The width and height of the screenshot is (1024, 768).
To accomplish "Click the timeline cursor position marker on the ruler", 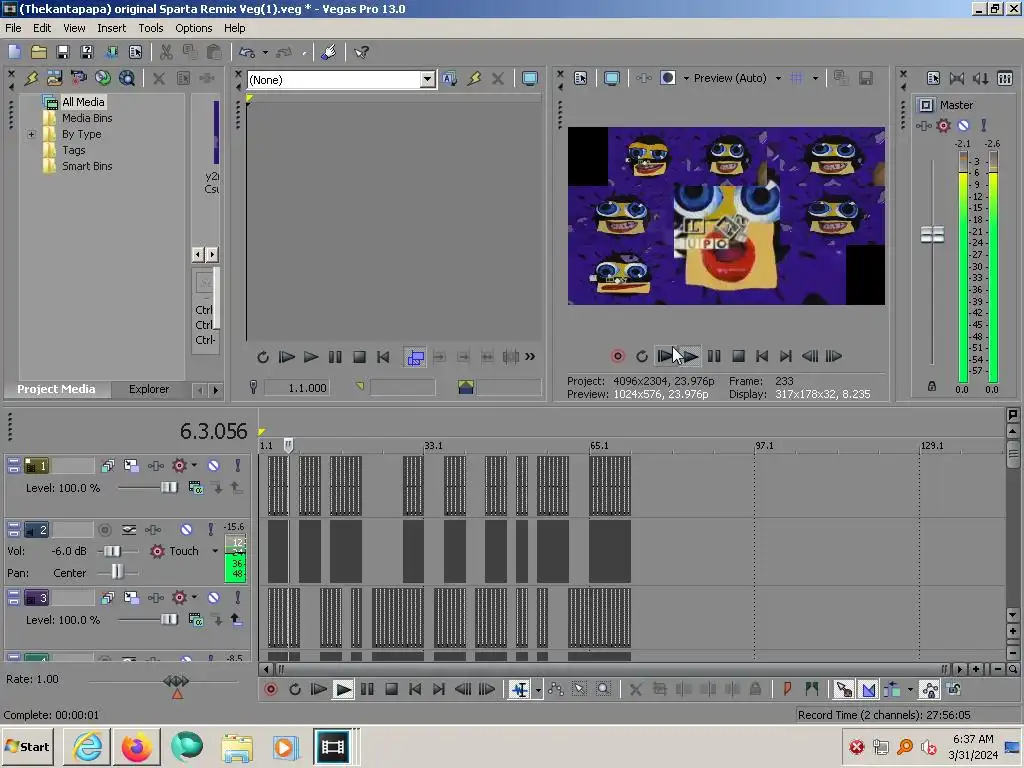I will 289,445.
